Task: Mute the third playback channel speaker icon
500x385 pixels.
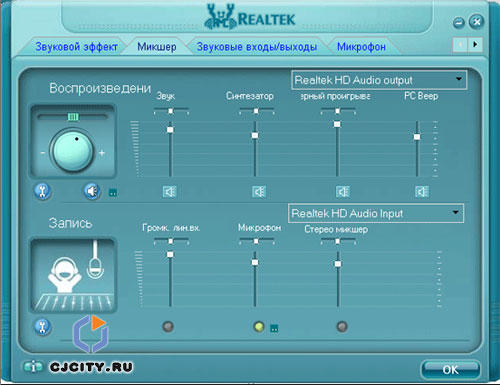Action: pos(343,192)
